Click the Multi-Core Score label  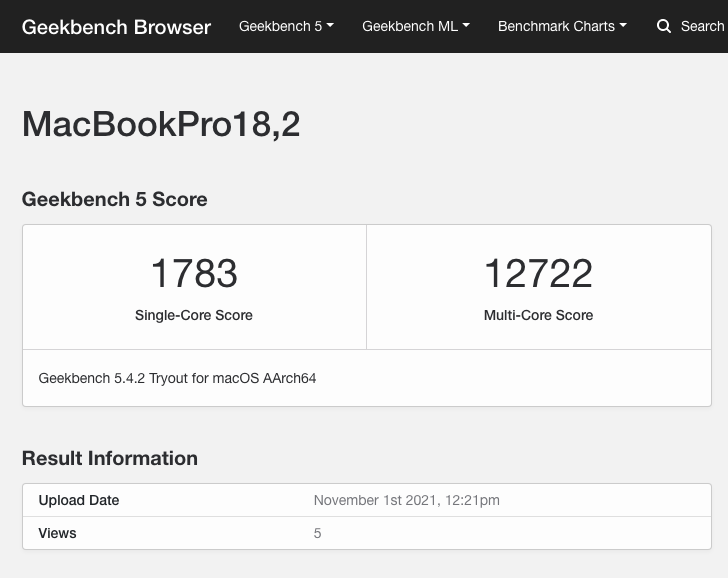538,315
